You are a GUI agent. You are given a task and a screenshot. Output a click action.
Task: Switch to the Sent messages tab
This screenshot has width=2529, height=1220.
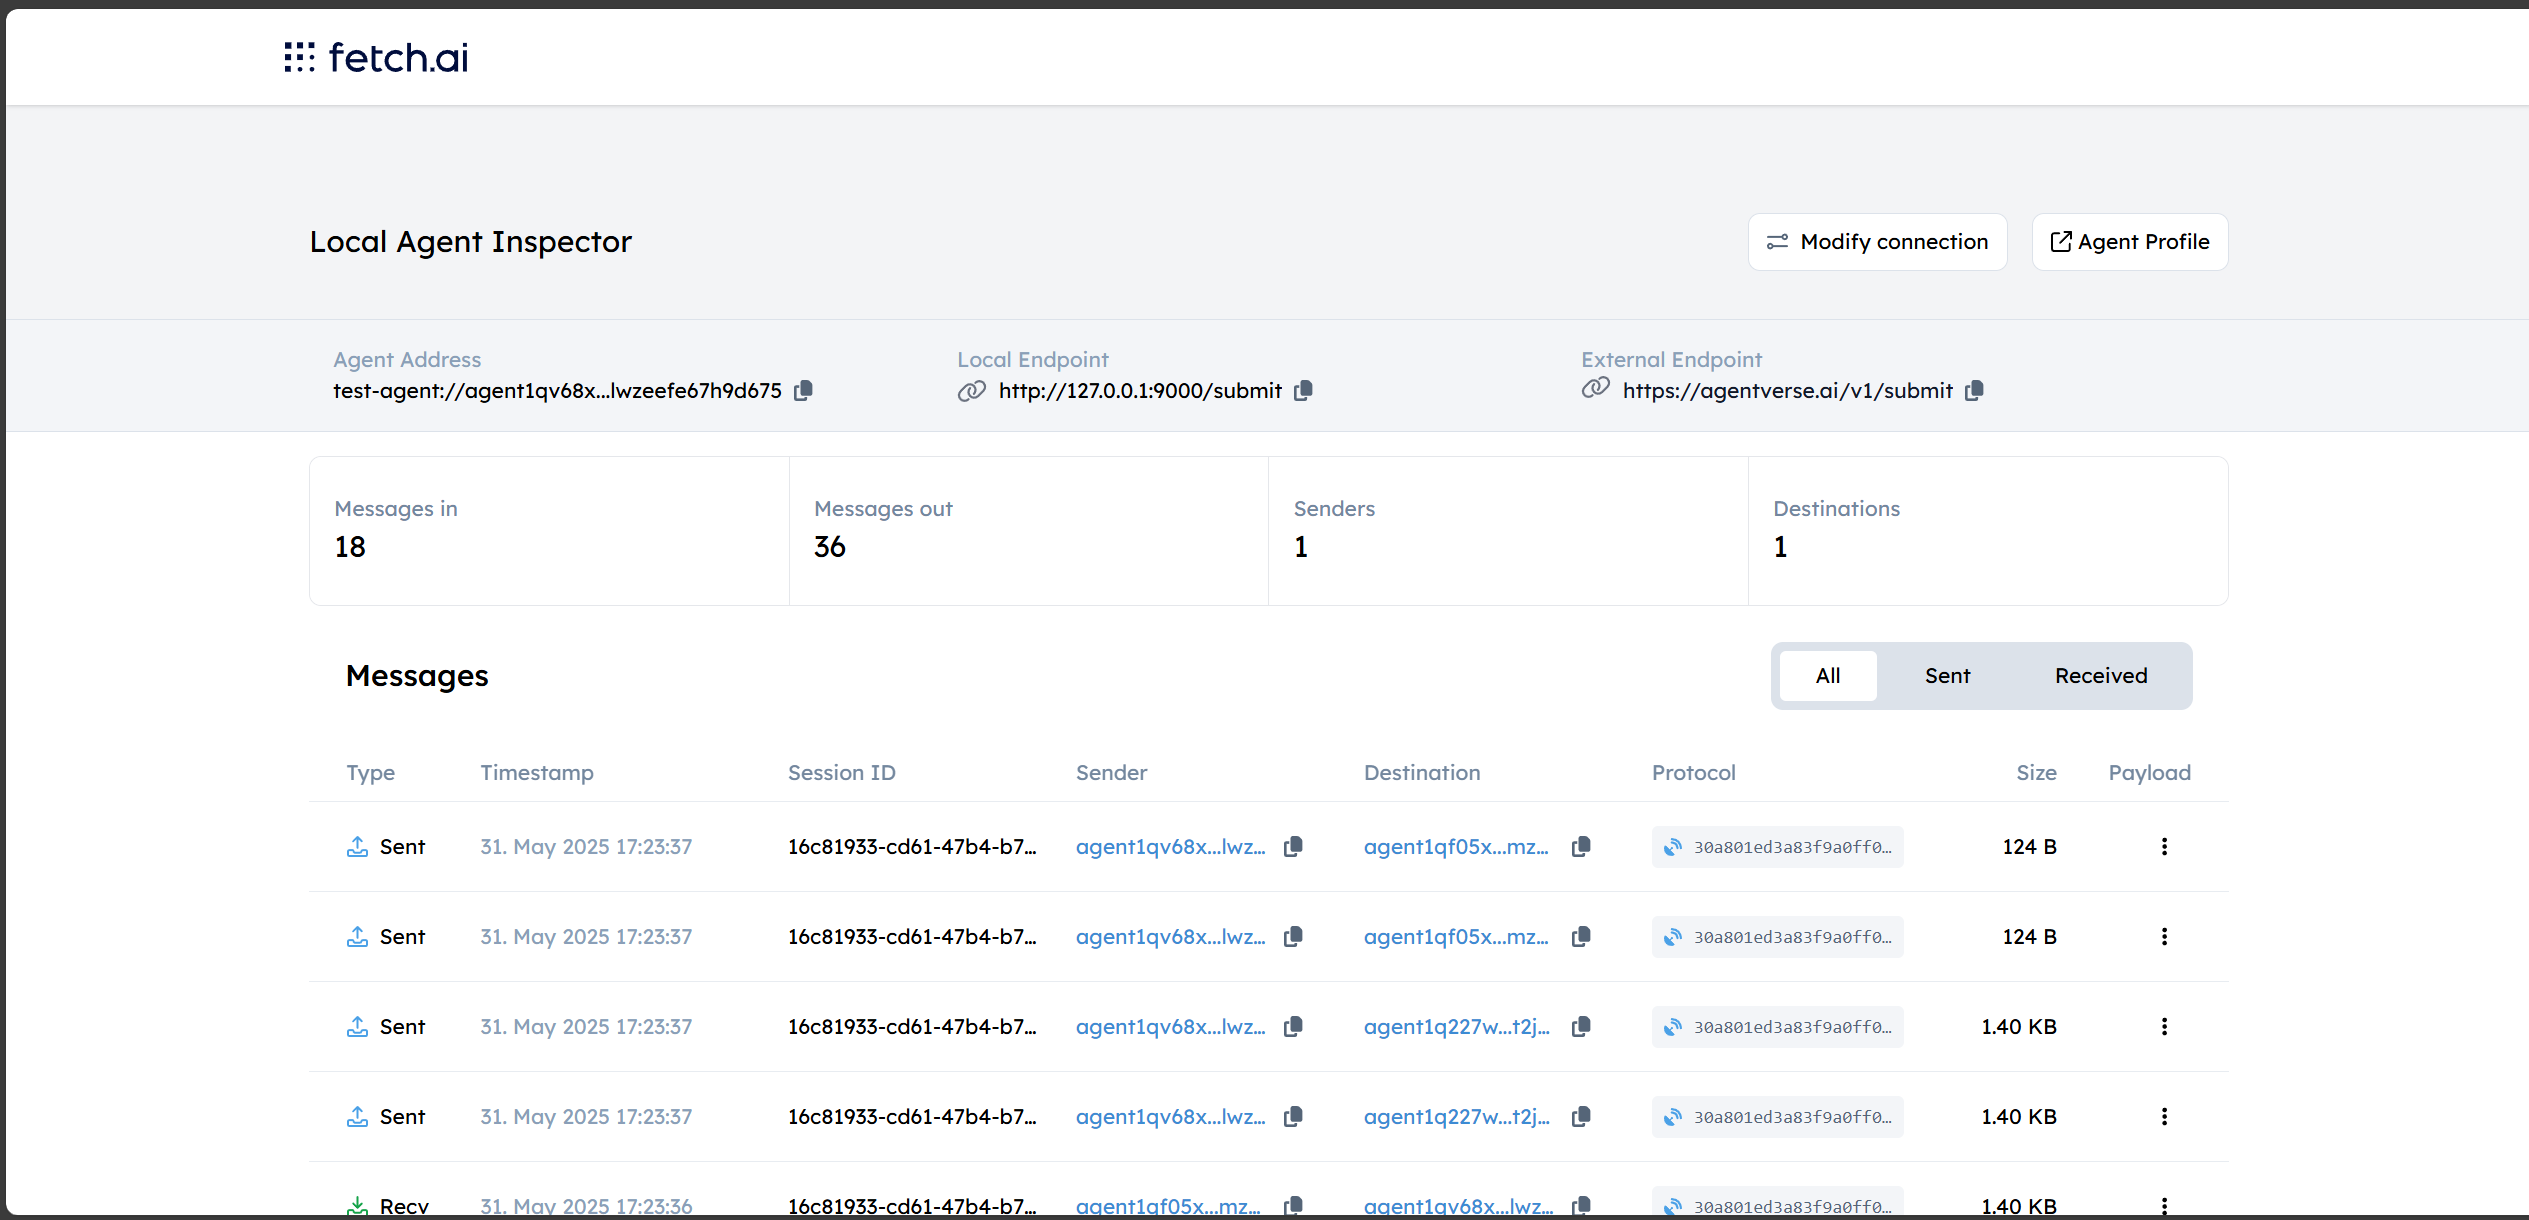(1947, 675)
